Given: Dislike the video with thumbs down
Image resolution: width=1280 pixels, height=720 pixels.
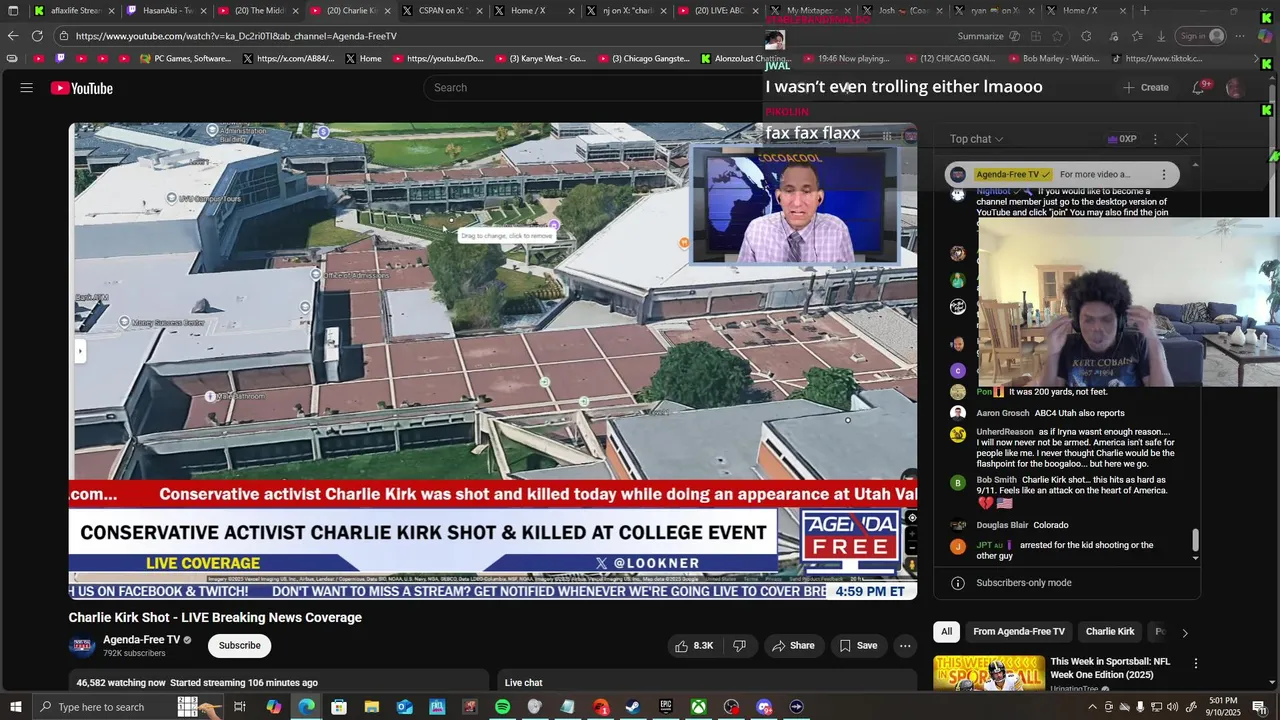Looking at the screenshot, I should click(x=739, y=646).
